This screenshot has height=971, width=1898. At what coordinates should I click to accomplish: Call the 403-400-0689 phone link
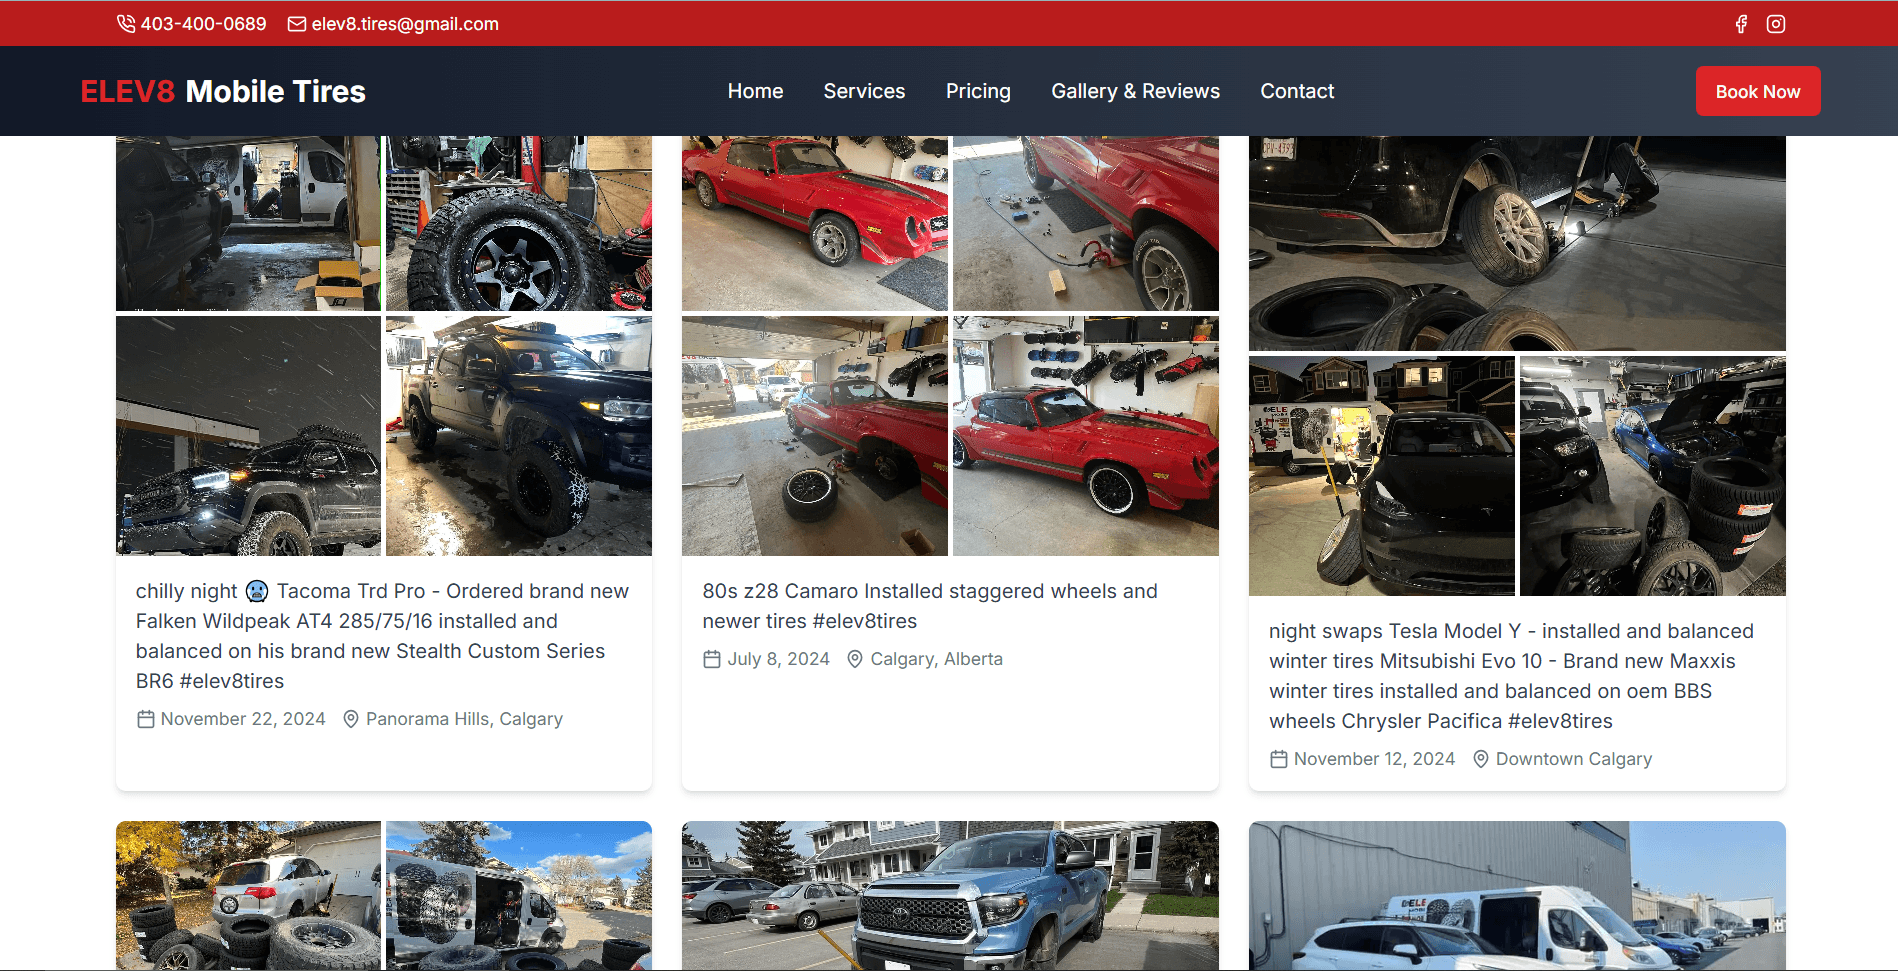pos(203,24)
